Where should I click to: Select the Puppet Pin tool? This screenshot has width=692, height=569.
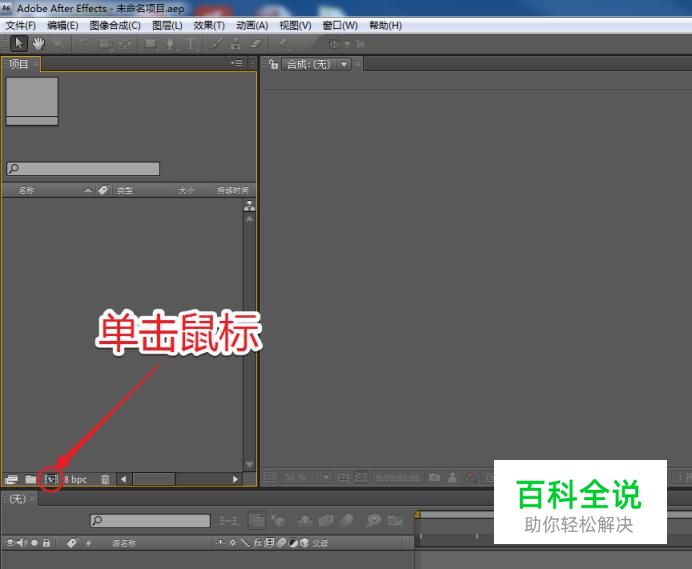pos(282,43)
